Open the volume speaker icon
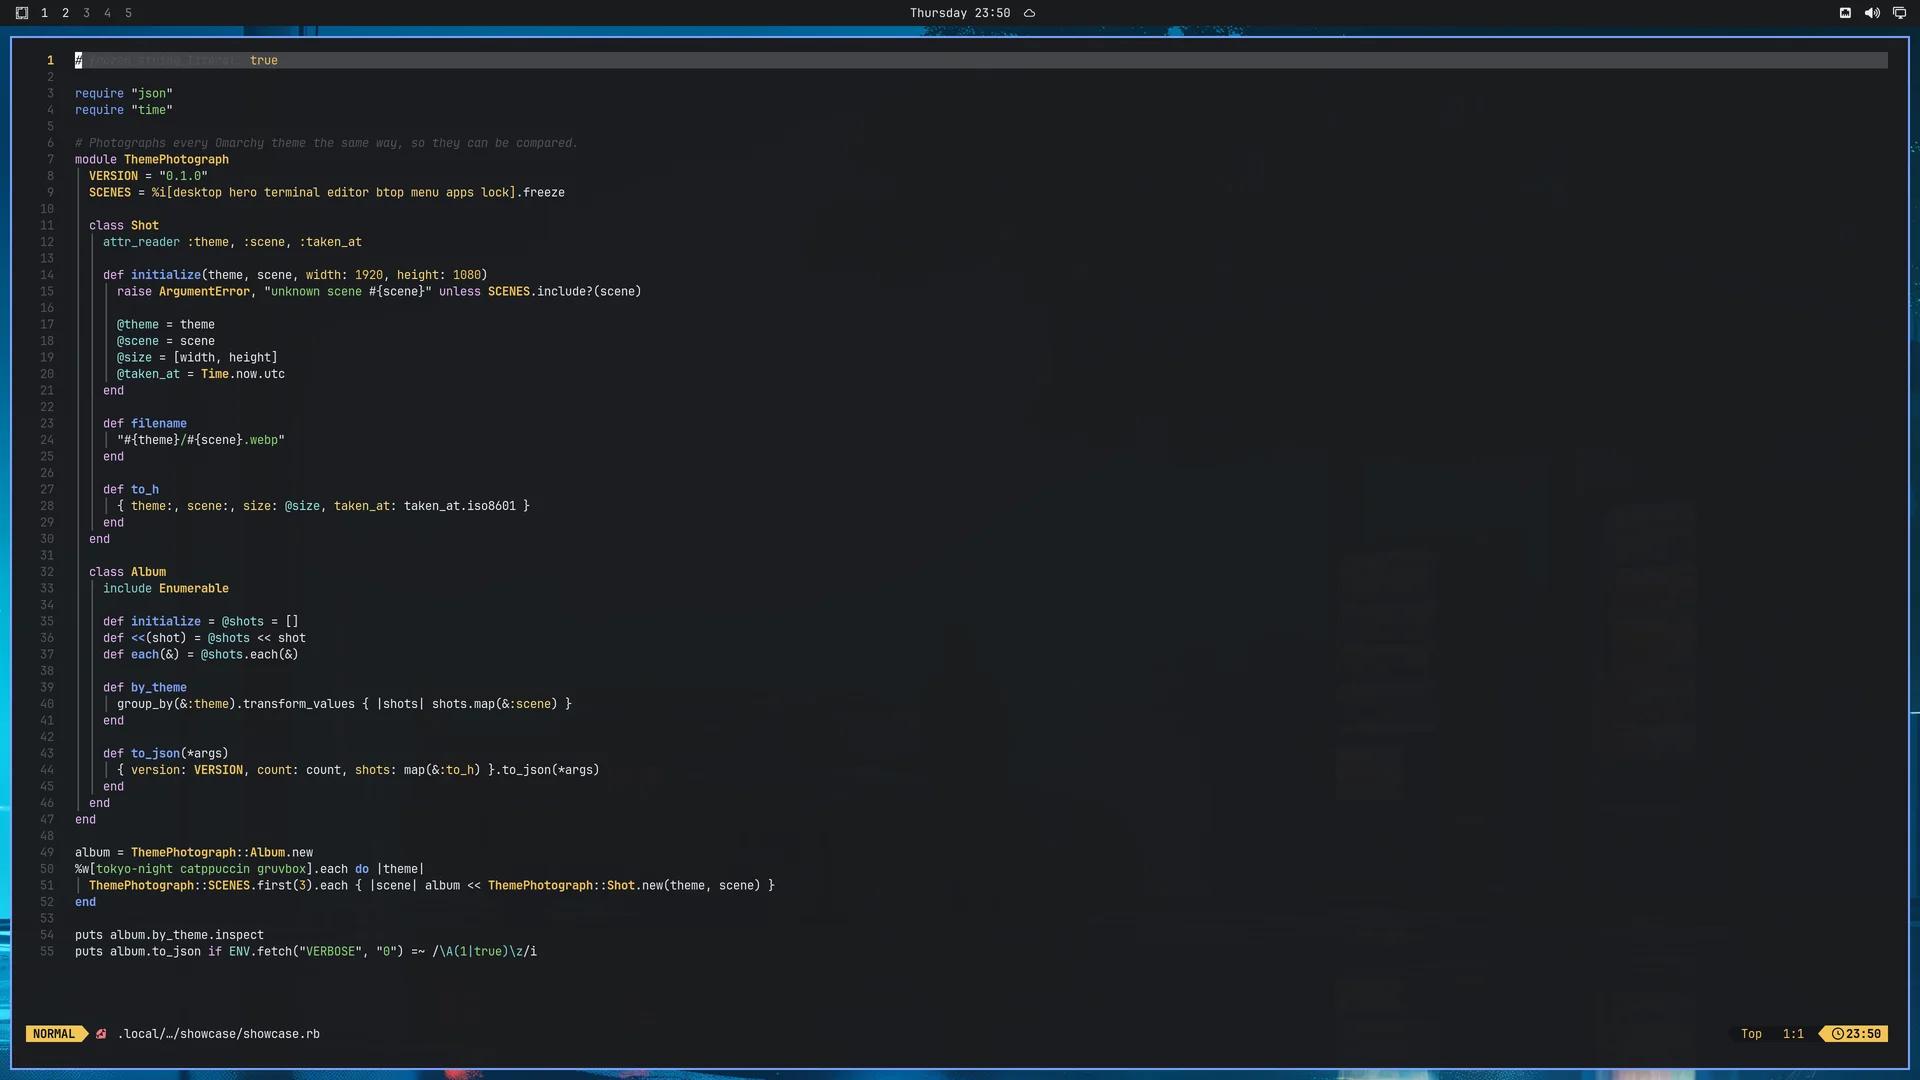This screenshot has height=1080, width=1920. click(x=1872, y=13)
